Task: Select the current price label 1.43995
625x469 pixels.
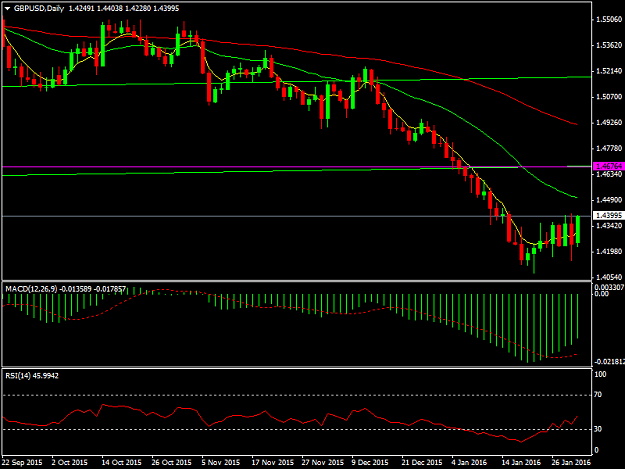Action: [609, 216]
